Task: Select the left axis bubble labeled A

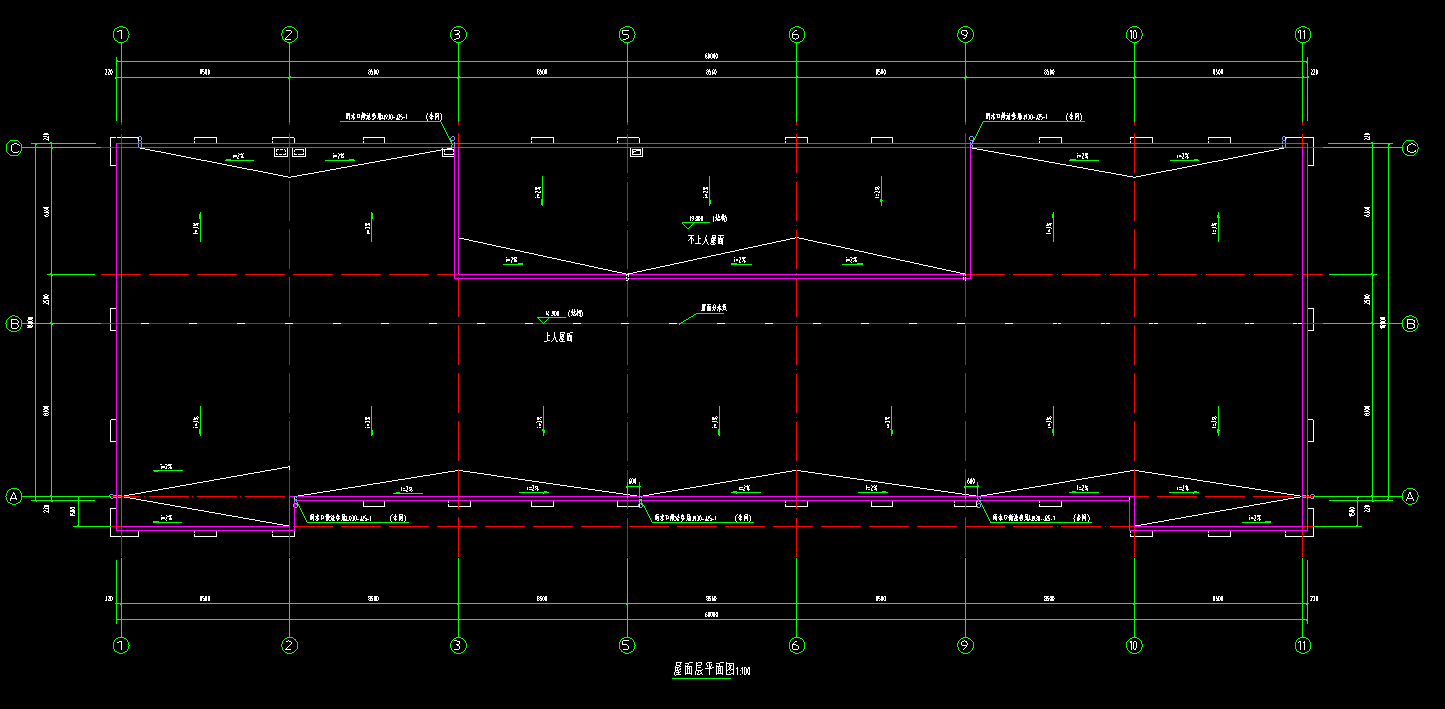Action: coord(14,496)
